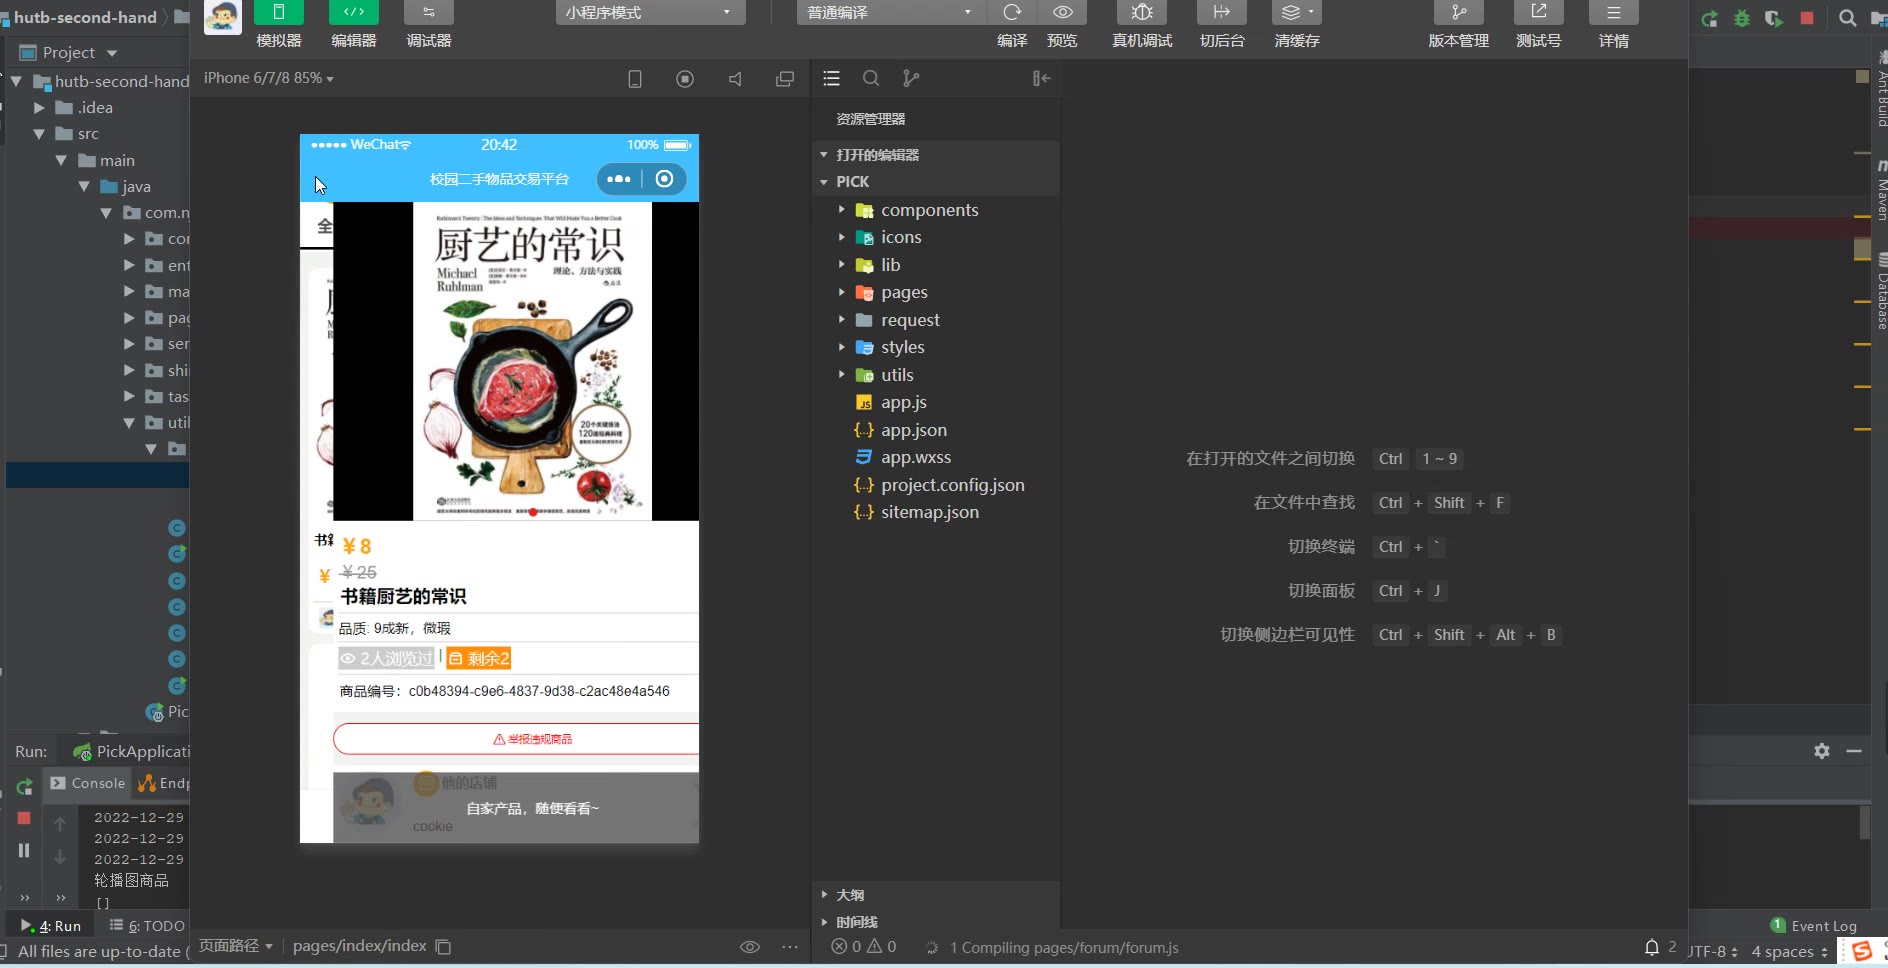Switch to the Console tab

[88, 783]
